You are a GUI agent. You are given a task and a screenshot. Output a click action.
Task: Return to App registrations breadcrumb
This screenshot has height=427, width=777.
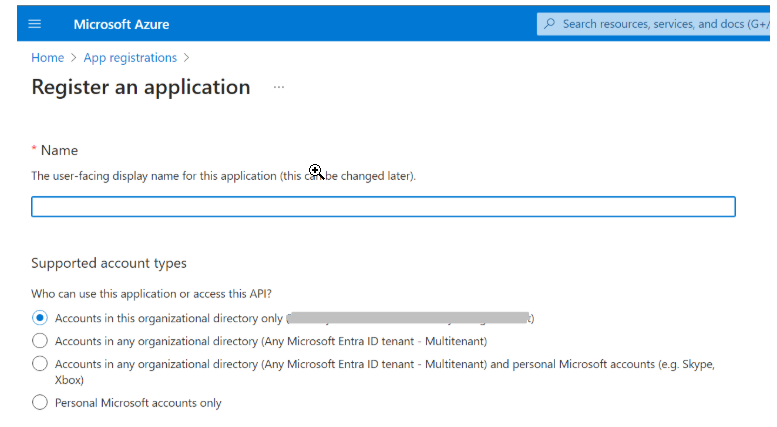pos(130,58)
